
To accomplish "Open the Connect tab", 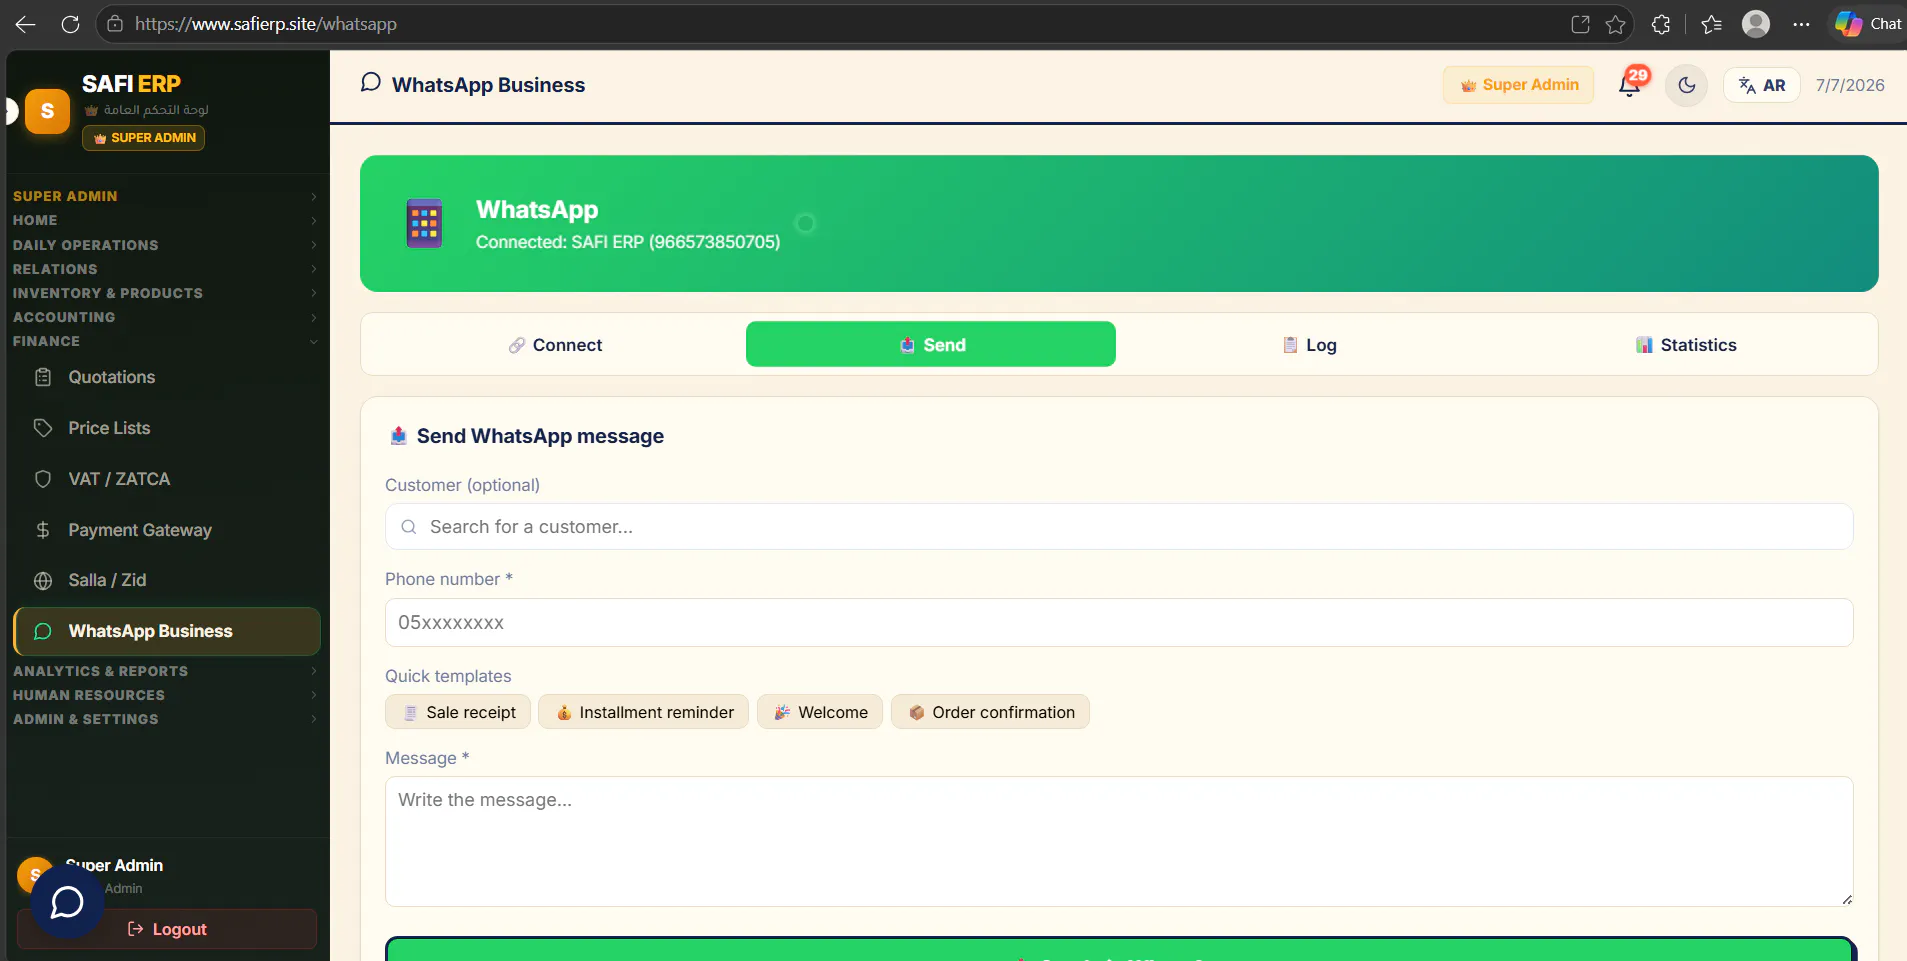I will [x=555, y=345].
